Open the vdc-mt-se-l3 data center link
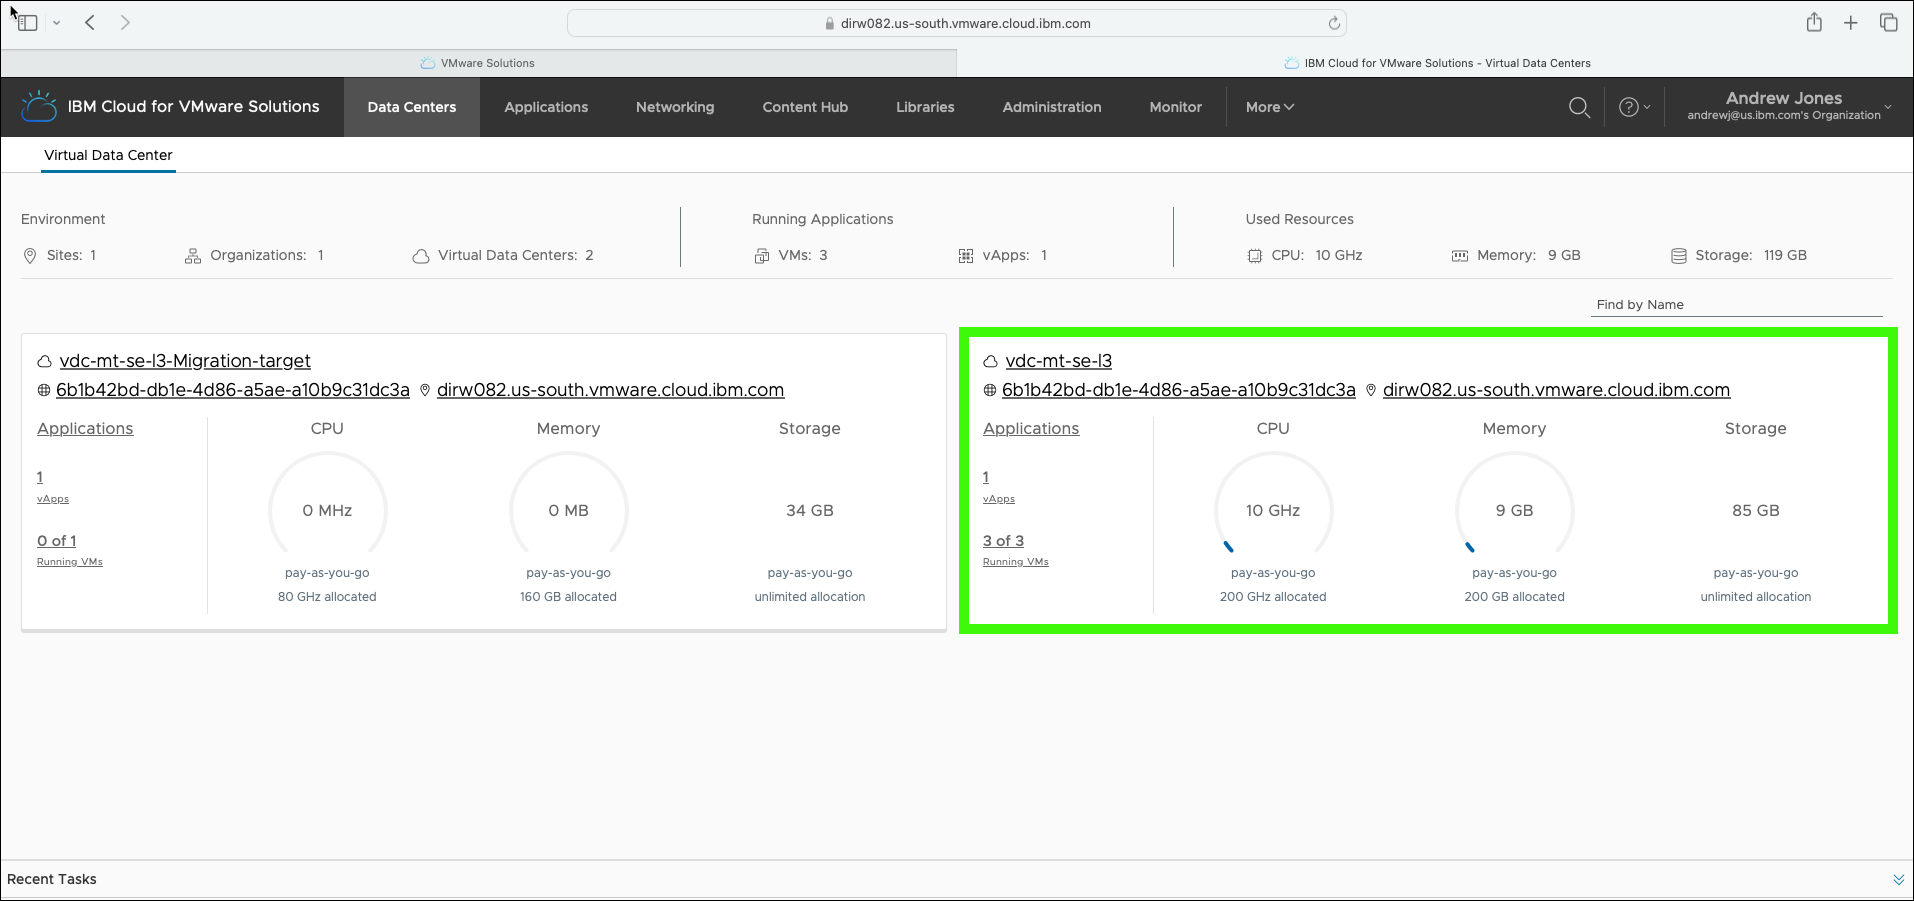 point(1059,361)
